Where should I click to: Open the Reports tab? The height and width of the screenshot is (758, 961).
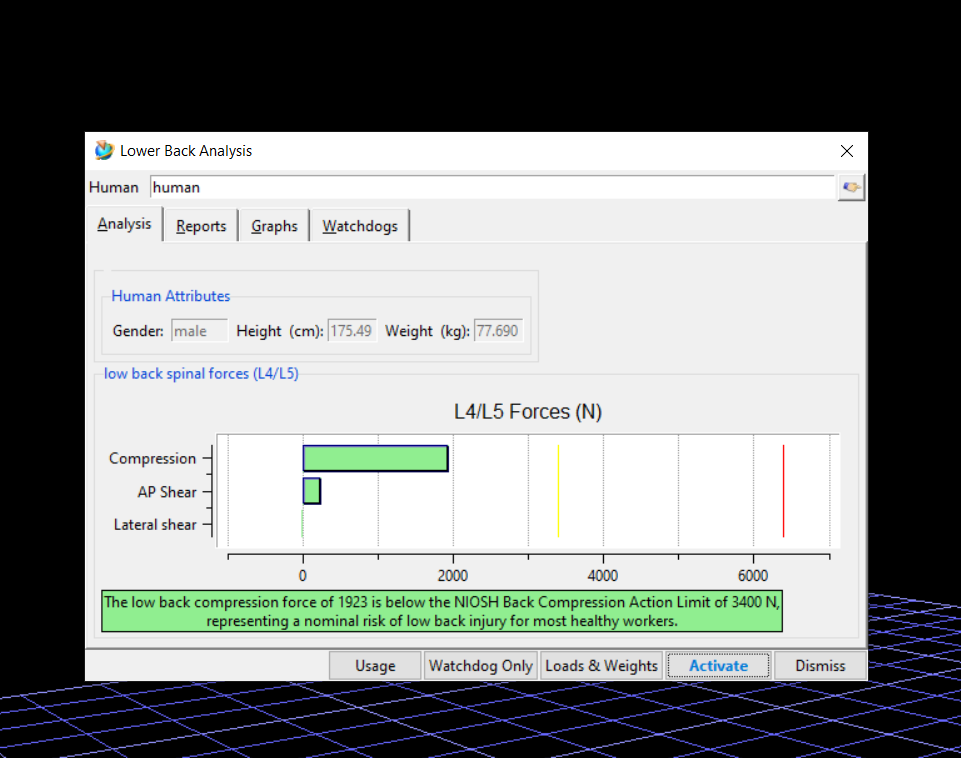(x=201, y=226)
